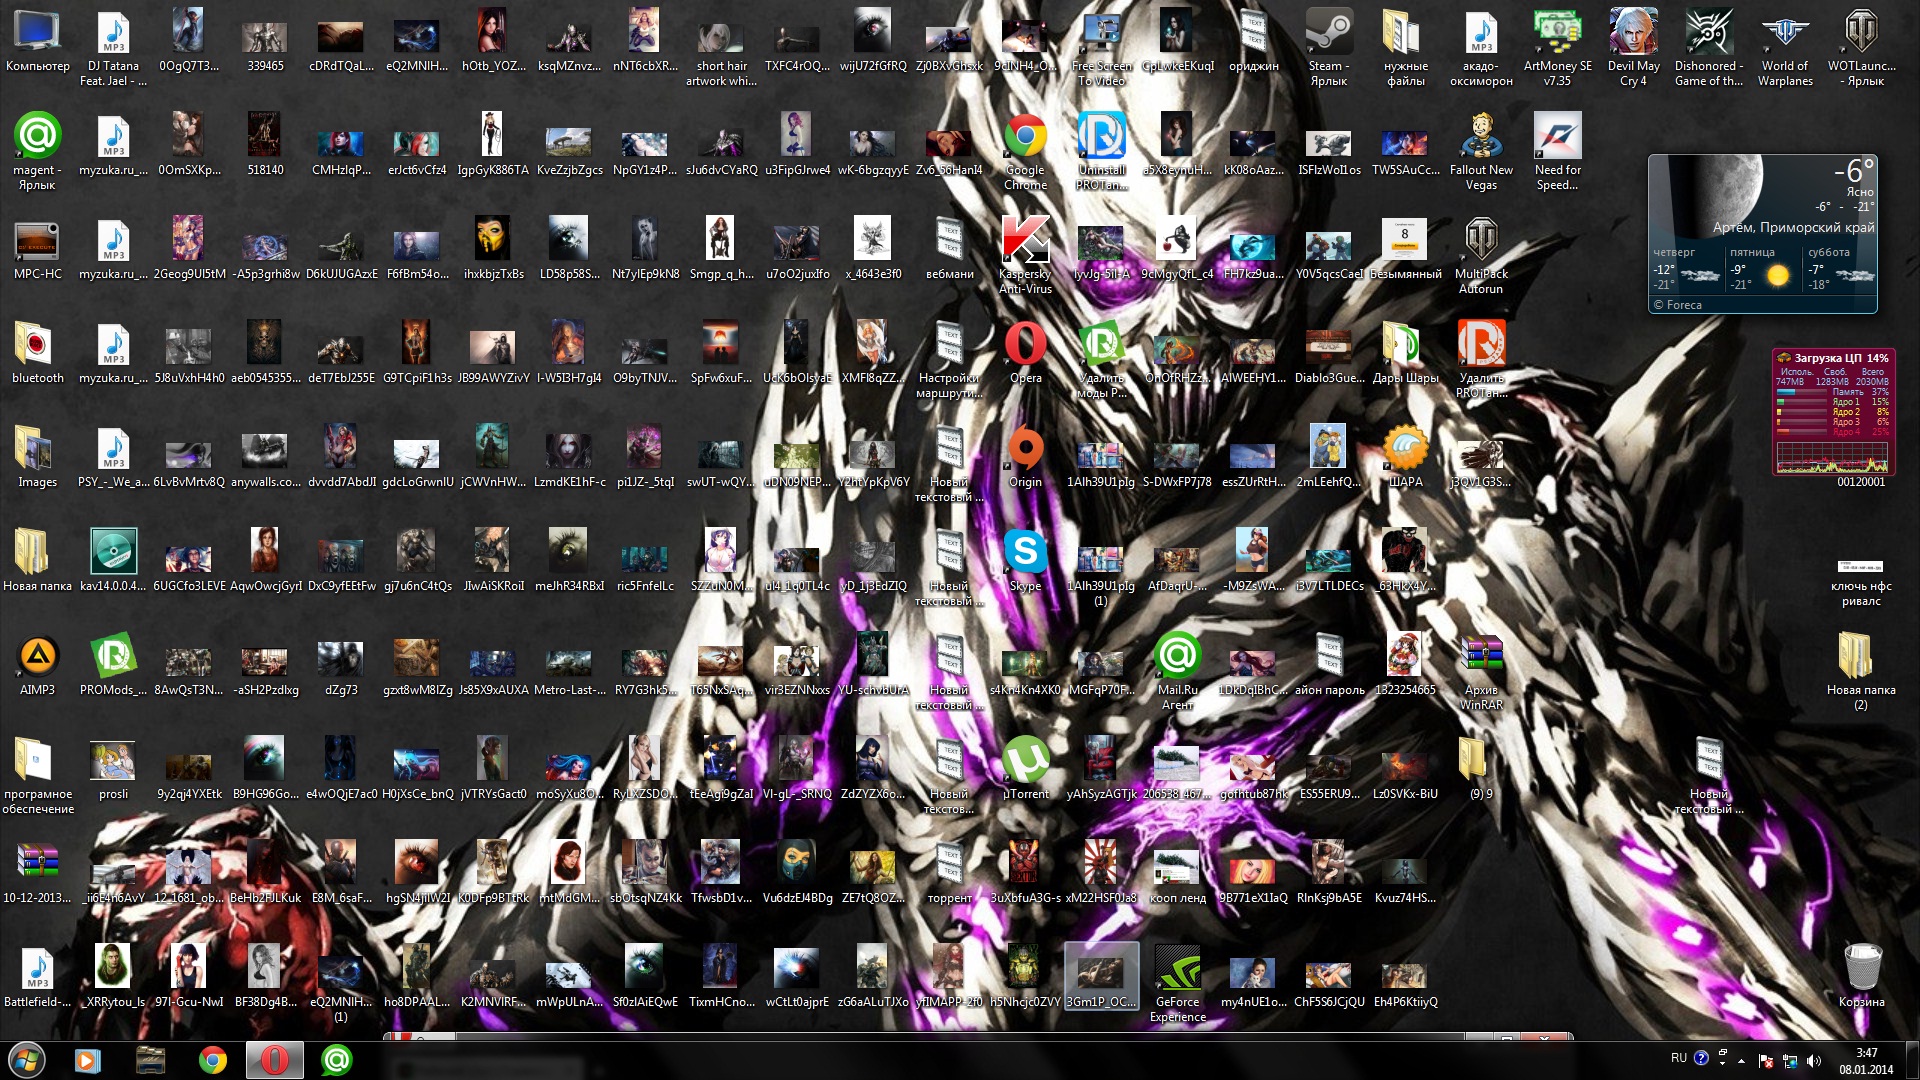This screenshot has width=1920, height=1080.
Task: Launch Origin from the desktop
Action: [x=1025, y=457]
